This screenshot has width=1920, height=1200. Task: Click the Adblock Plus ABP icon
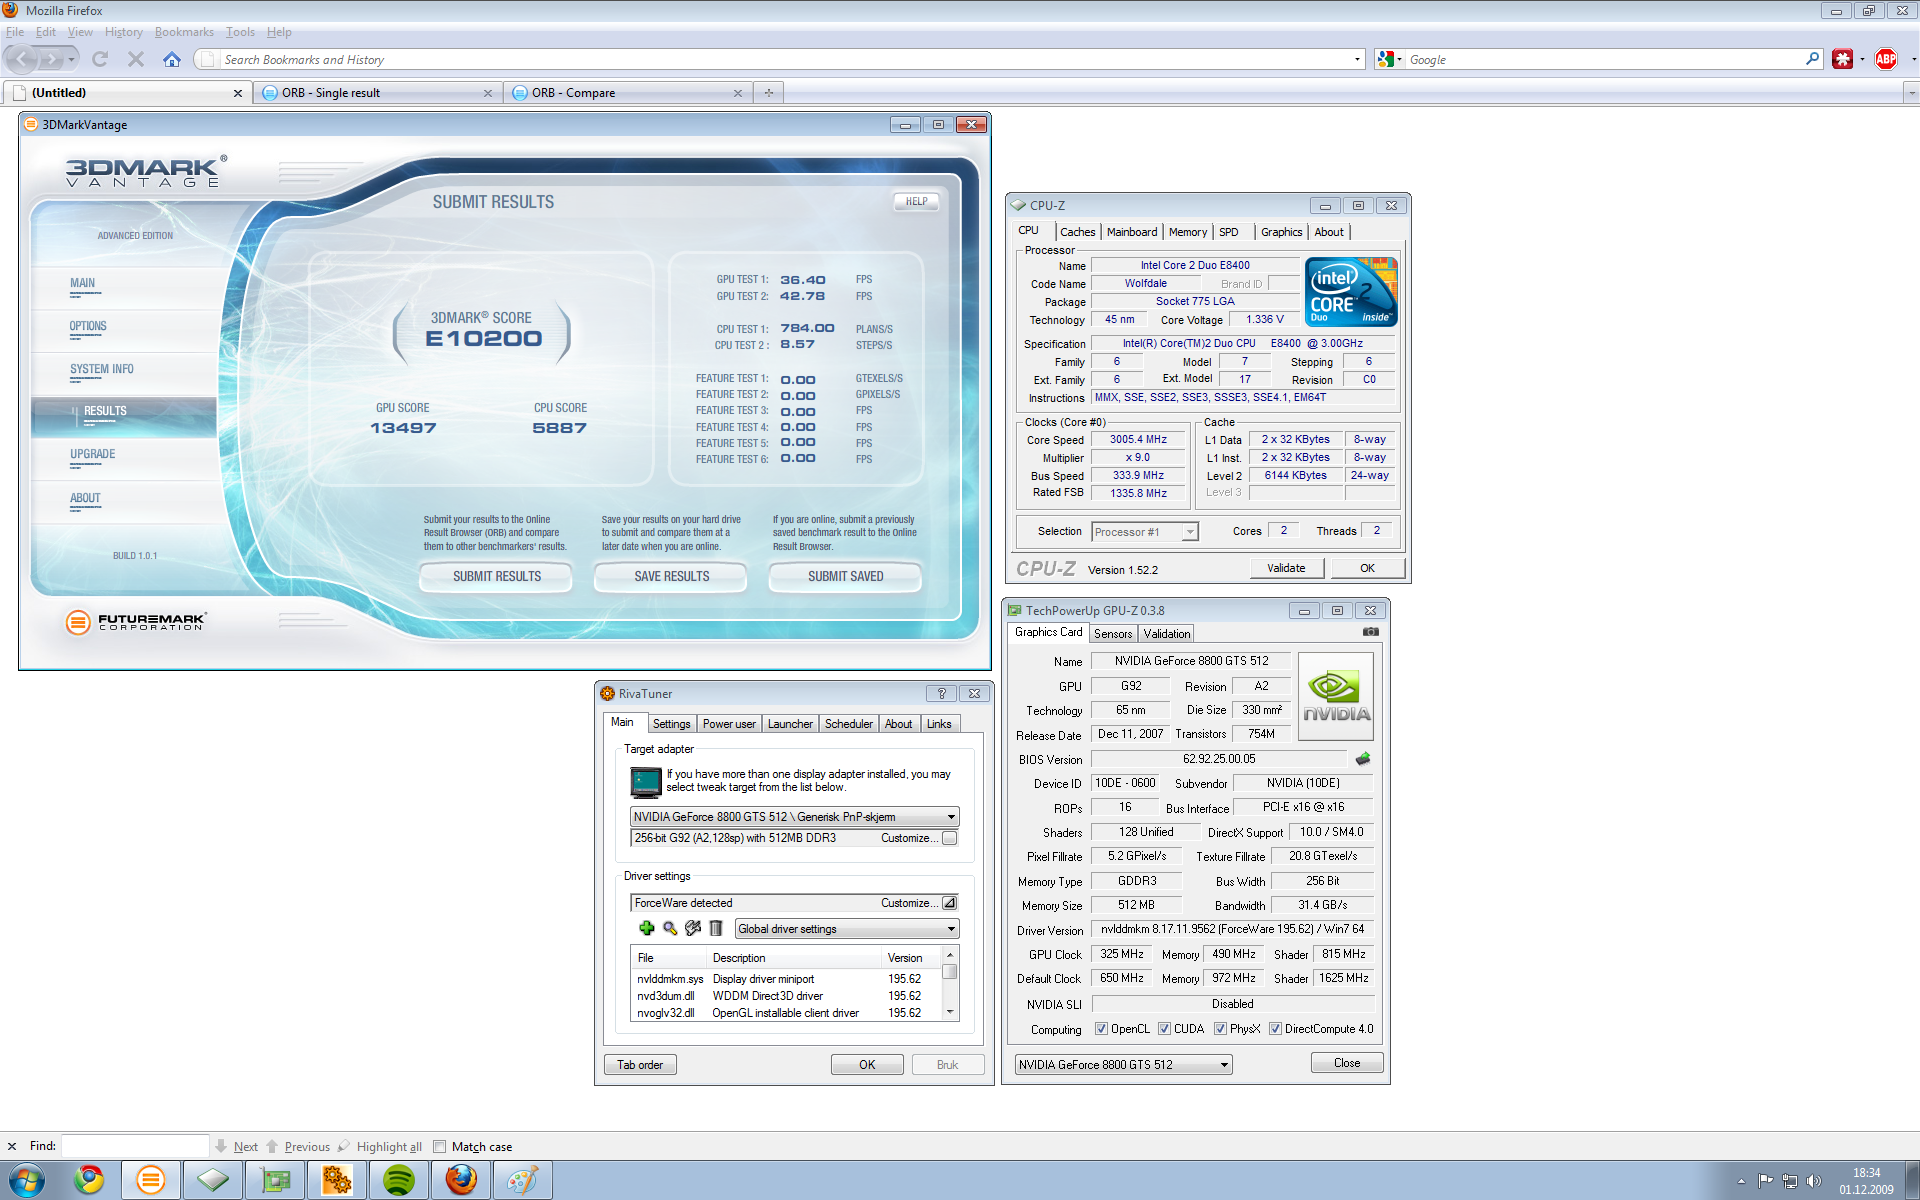tap(1886, 59)
